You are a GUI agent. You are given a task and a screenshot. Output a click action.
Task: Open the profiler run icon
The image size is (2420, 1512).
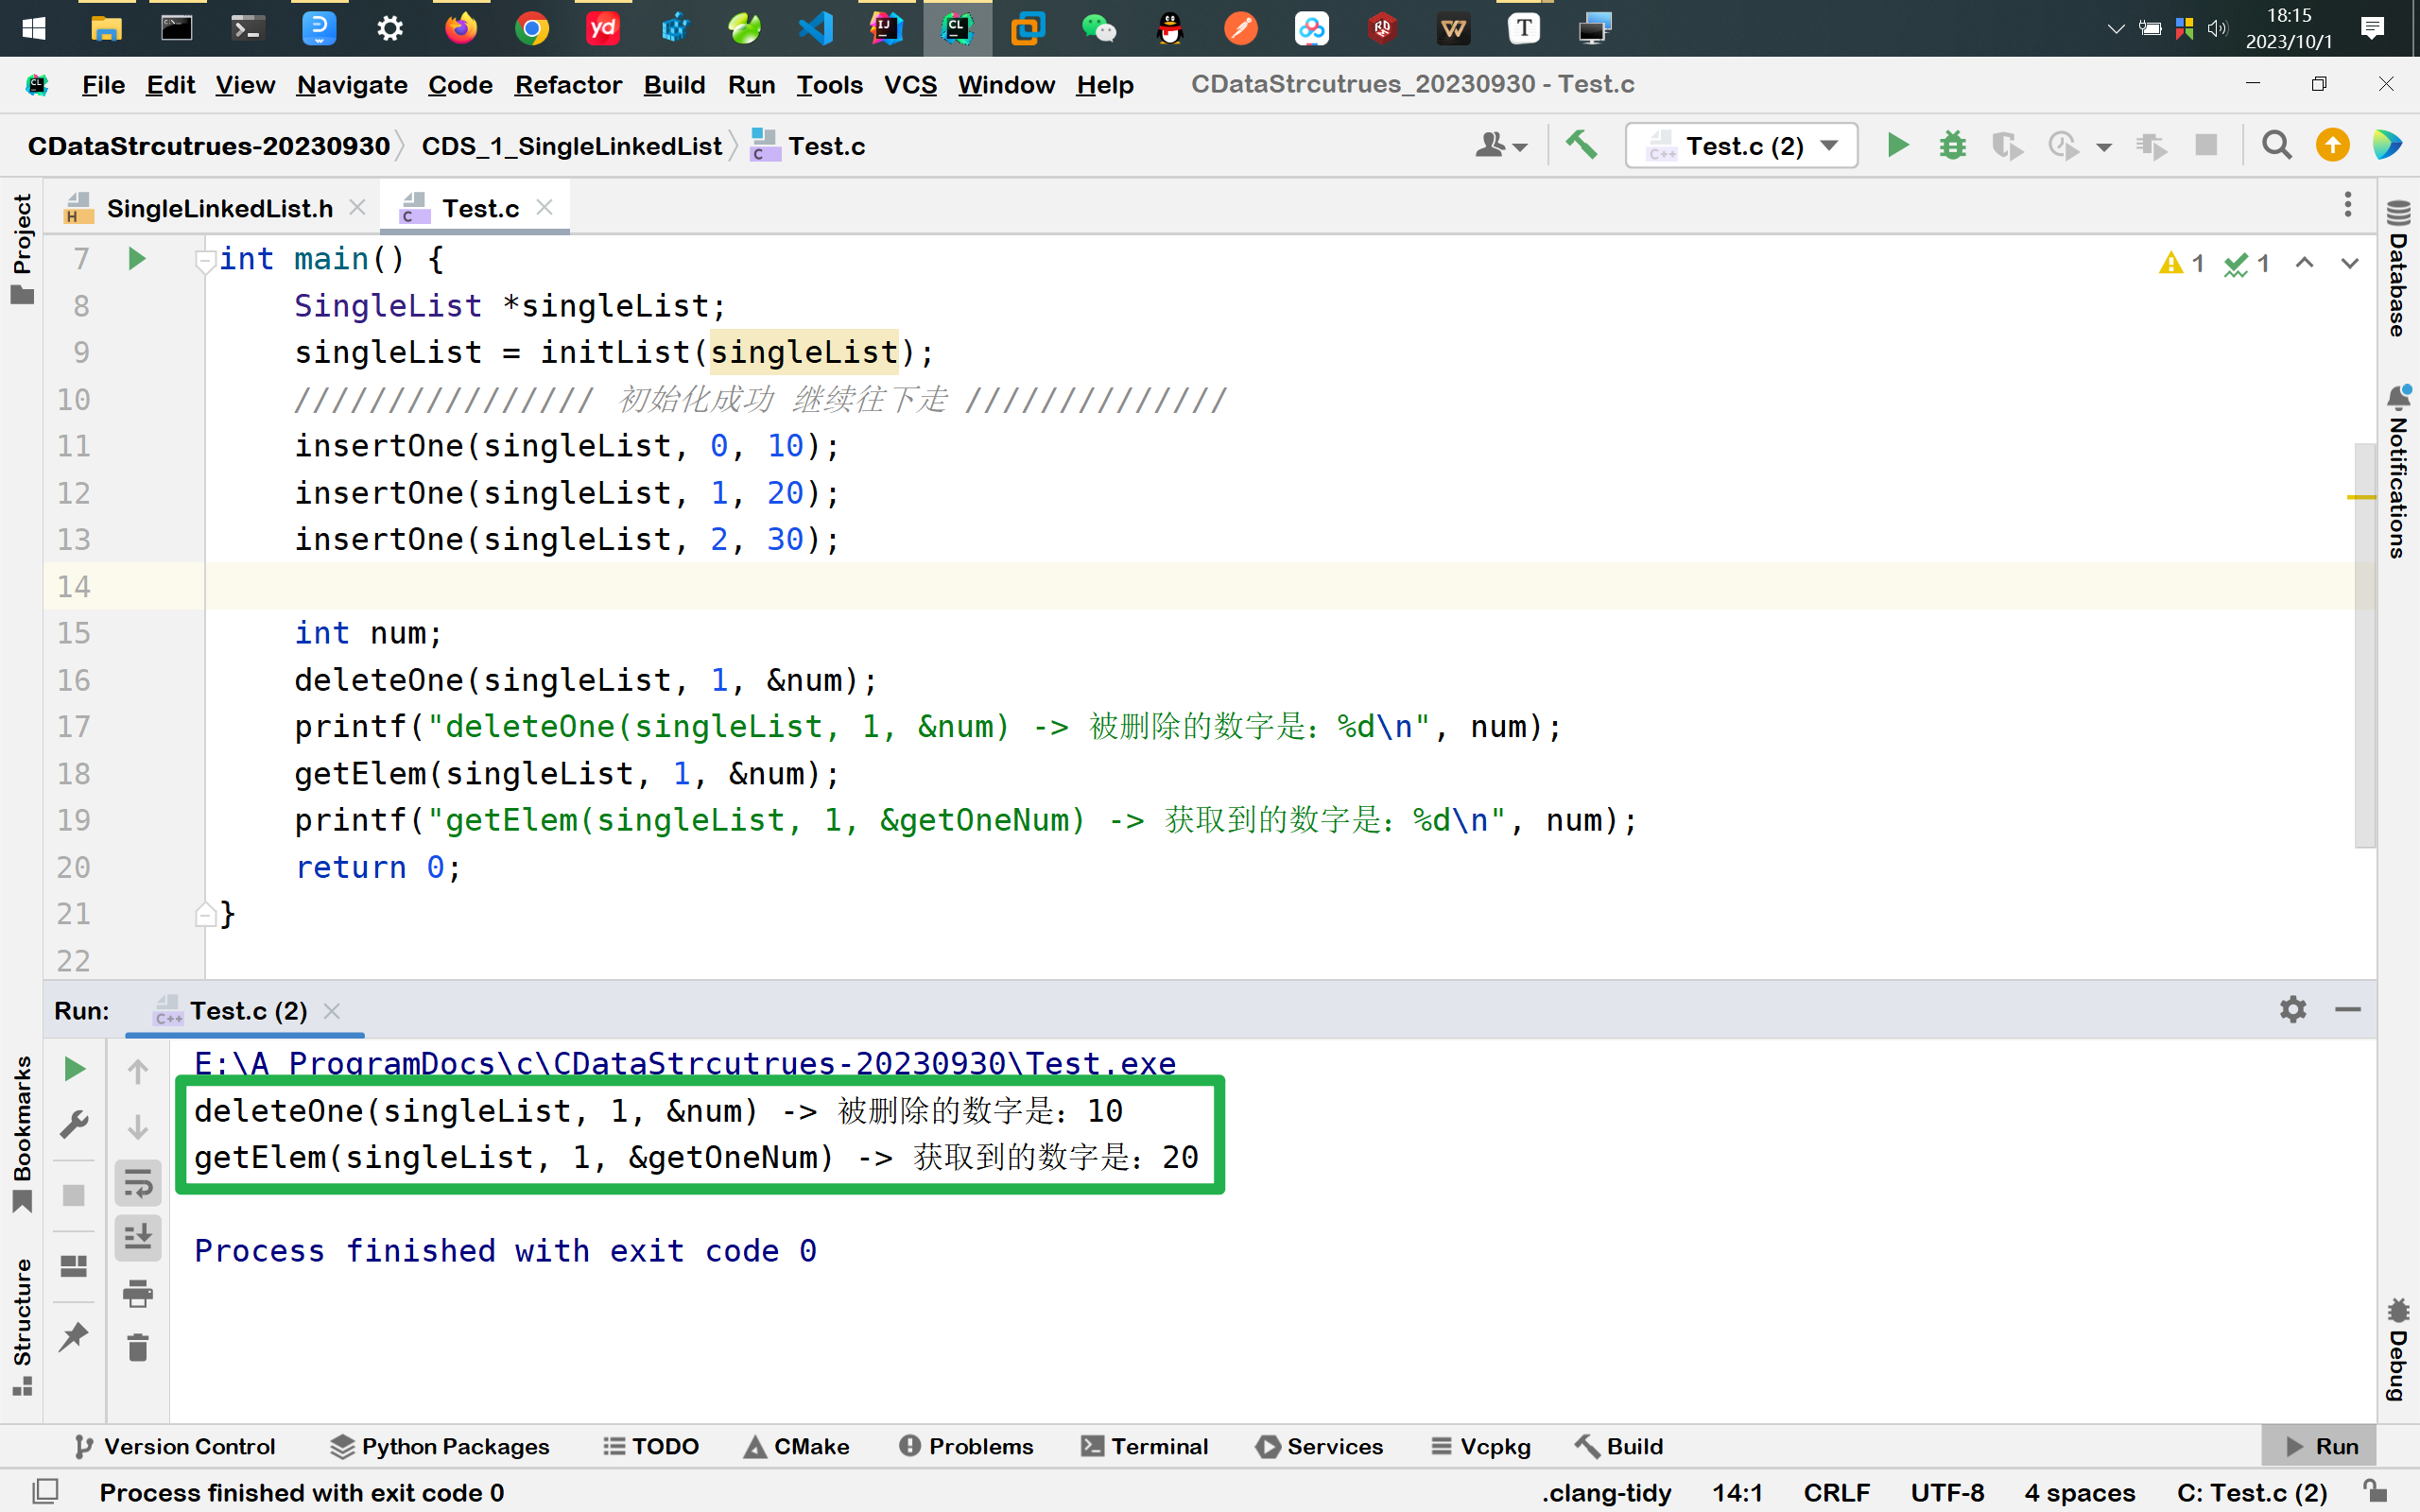(2064, 146)
